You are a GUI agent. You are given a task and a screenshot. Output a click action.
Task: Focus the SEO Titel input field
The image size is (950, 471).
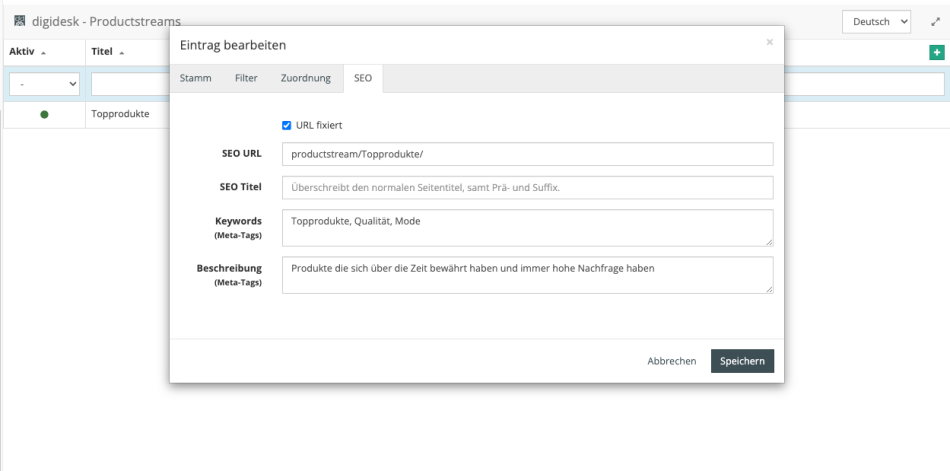[x=527, y=188]
